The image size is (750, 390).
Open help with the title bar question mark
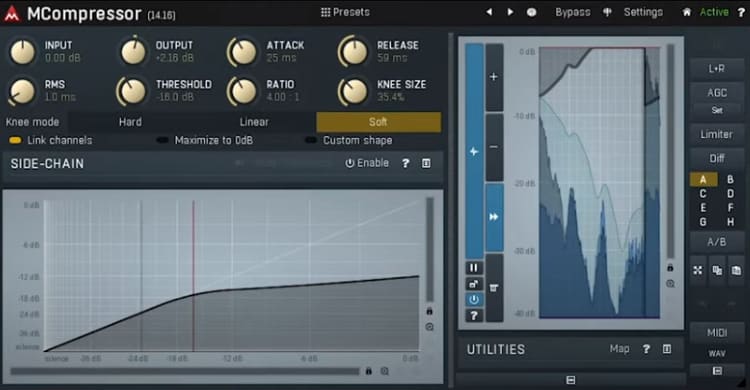(x=741, y=12)
